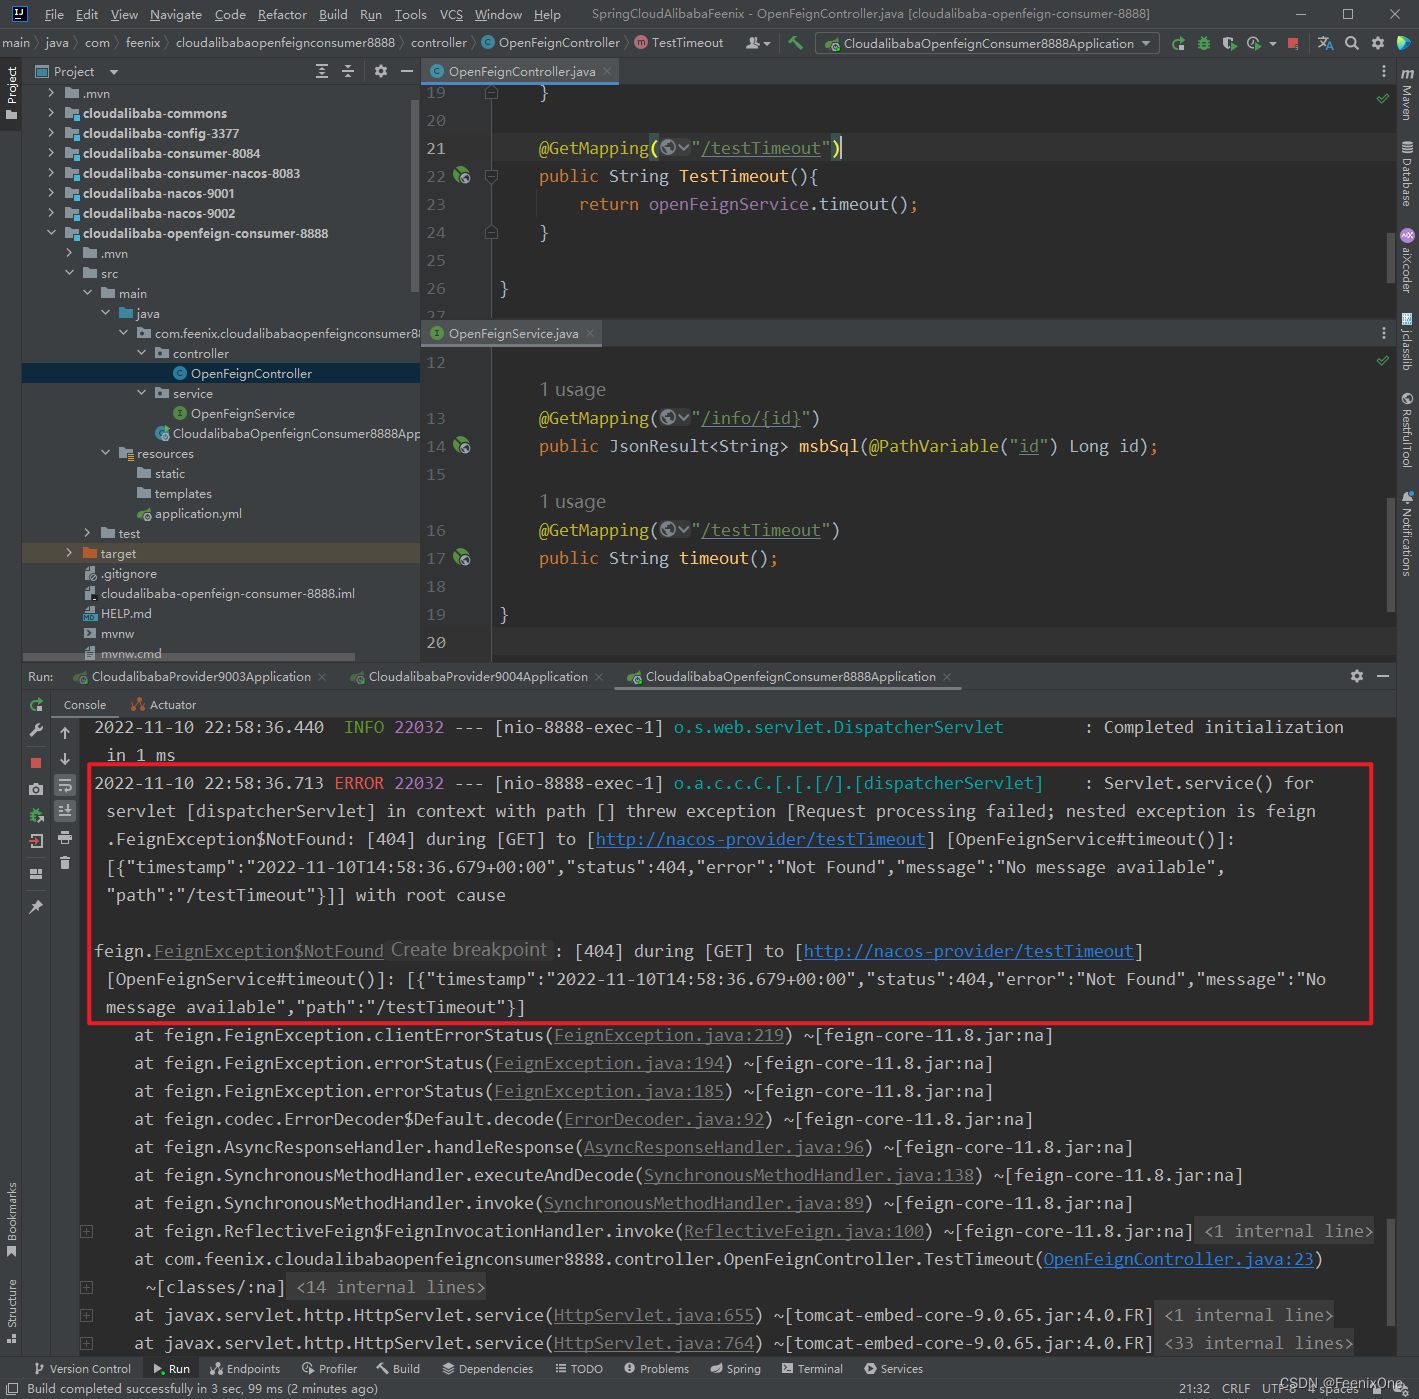Image resolution: width=1419 pixels, height=1399 pixels.
Task: Click the console up arrow icon
Action: click(x=65, y=733)
